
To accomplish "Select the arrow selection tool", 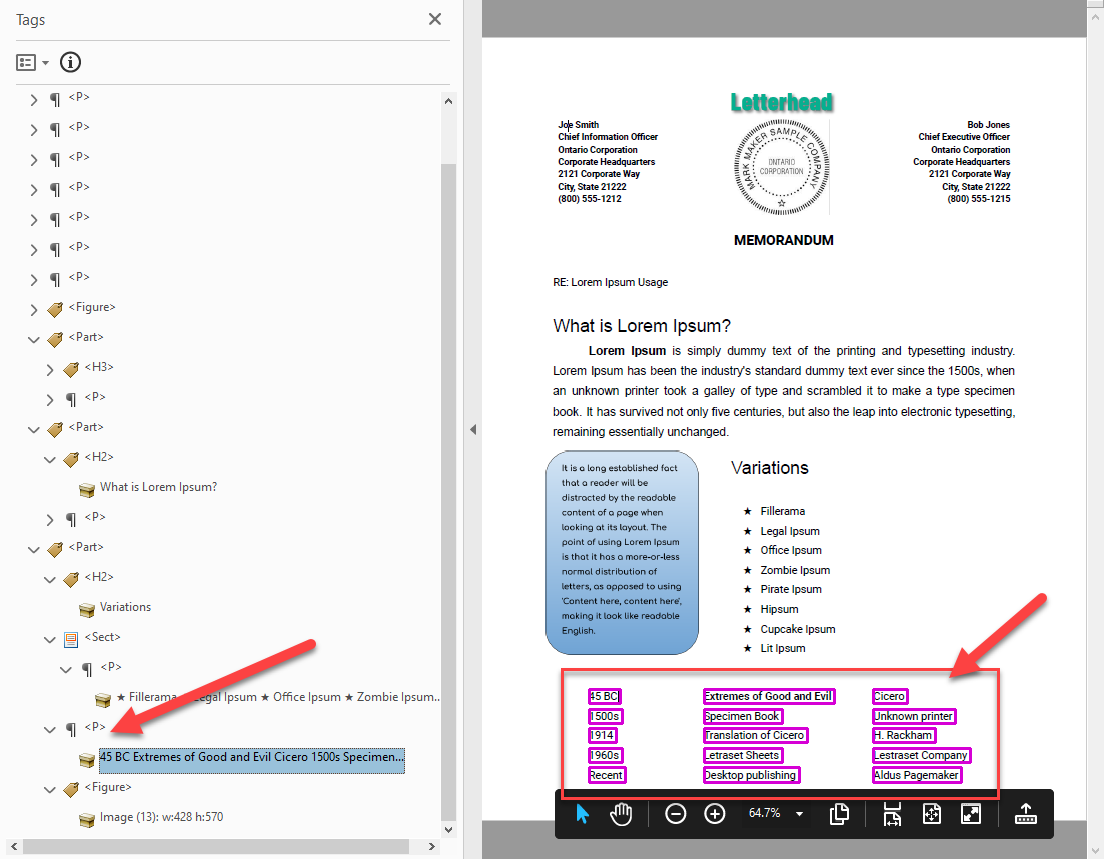I will pyautogui.click(x=583, y=814).
